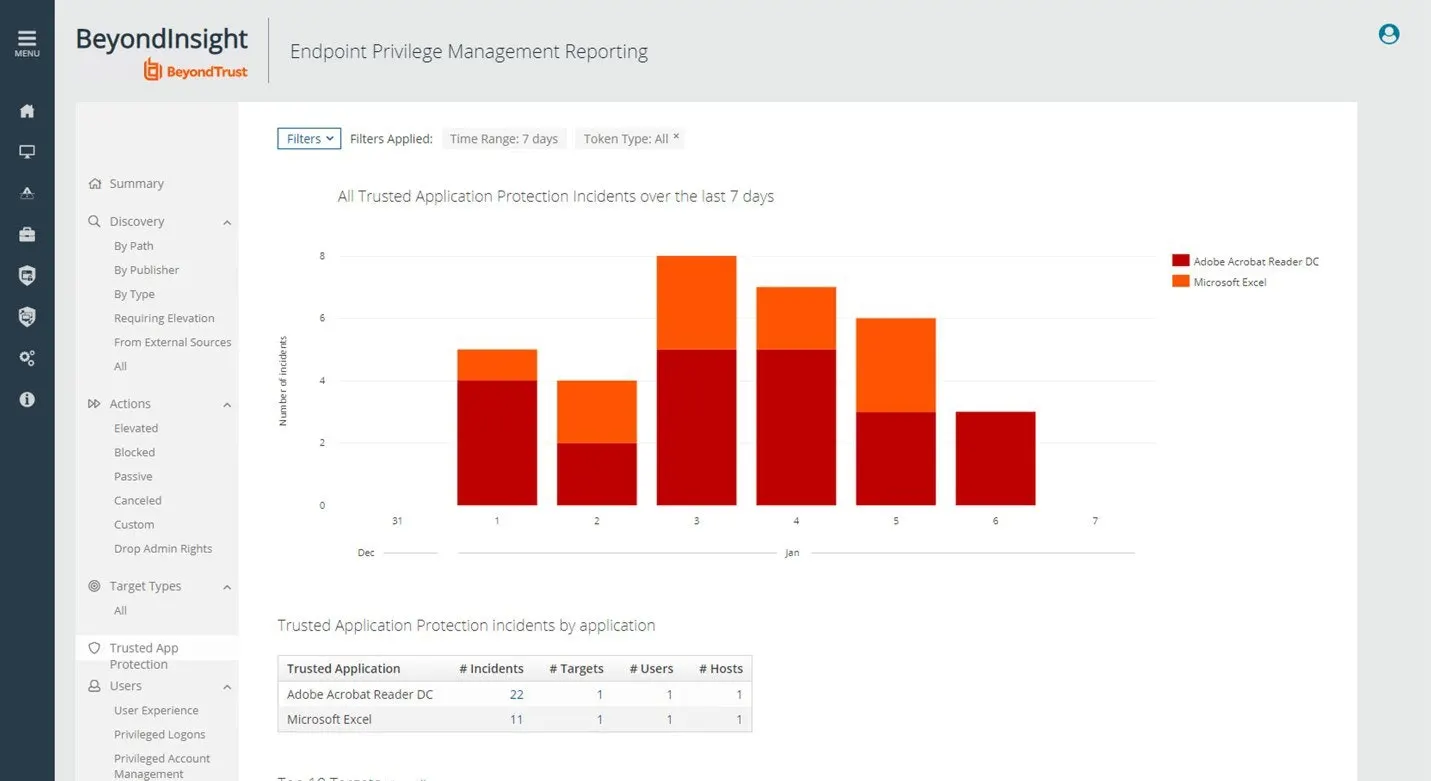This screenshot has height=781, width=1431.
Task: Open Passive actions report
Action: click(133, 476)
